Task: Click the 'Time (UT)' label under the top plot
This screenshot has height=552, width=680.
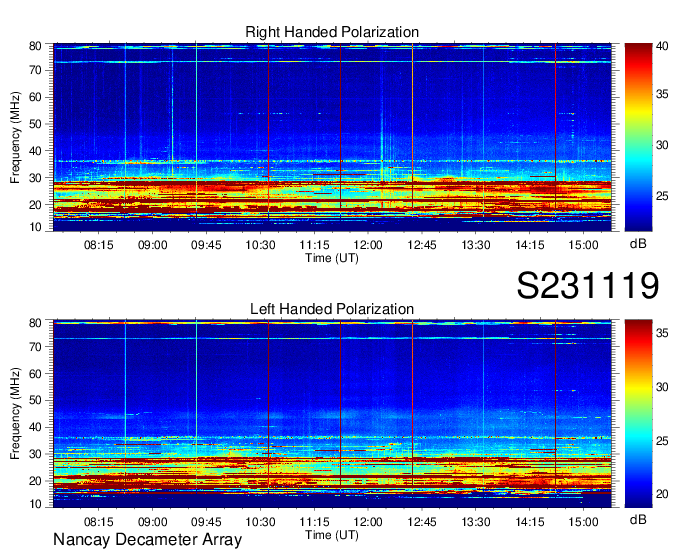Action: pyautogui.click(x=332, y=258)
